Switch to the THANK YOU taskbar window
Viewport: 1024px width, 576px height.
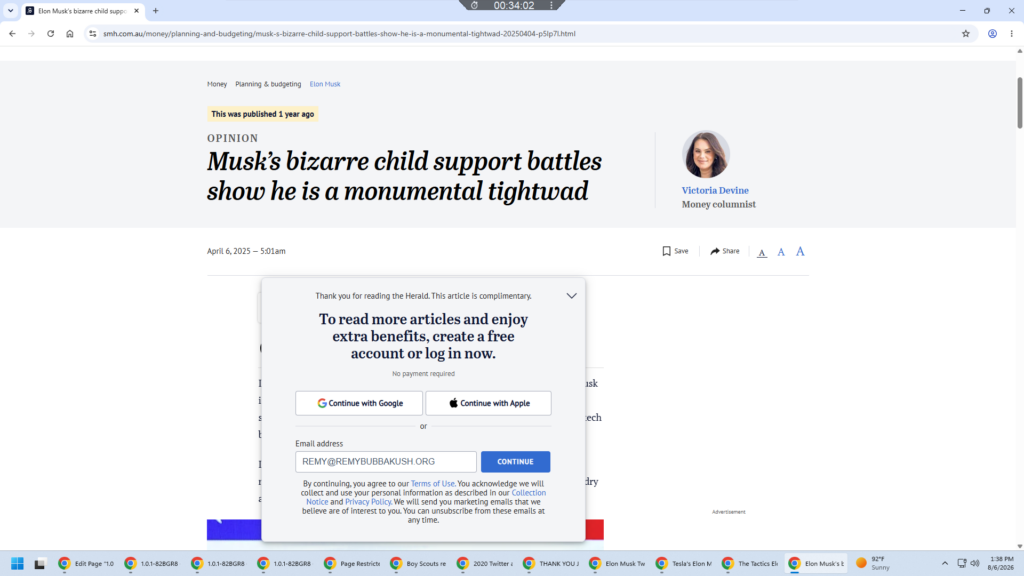click(551, 563)
